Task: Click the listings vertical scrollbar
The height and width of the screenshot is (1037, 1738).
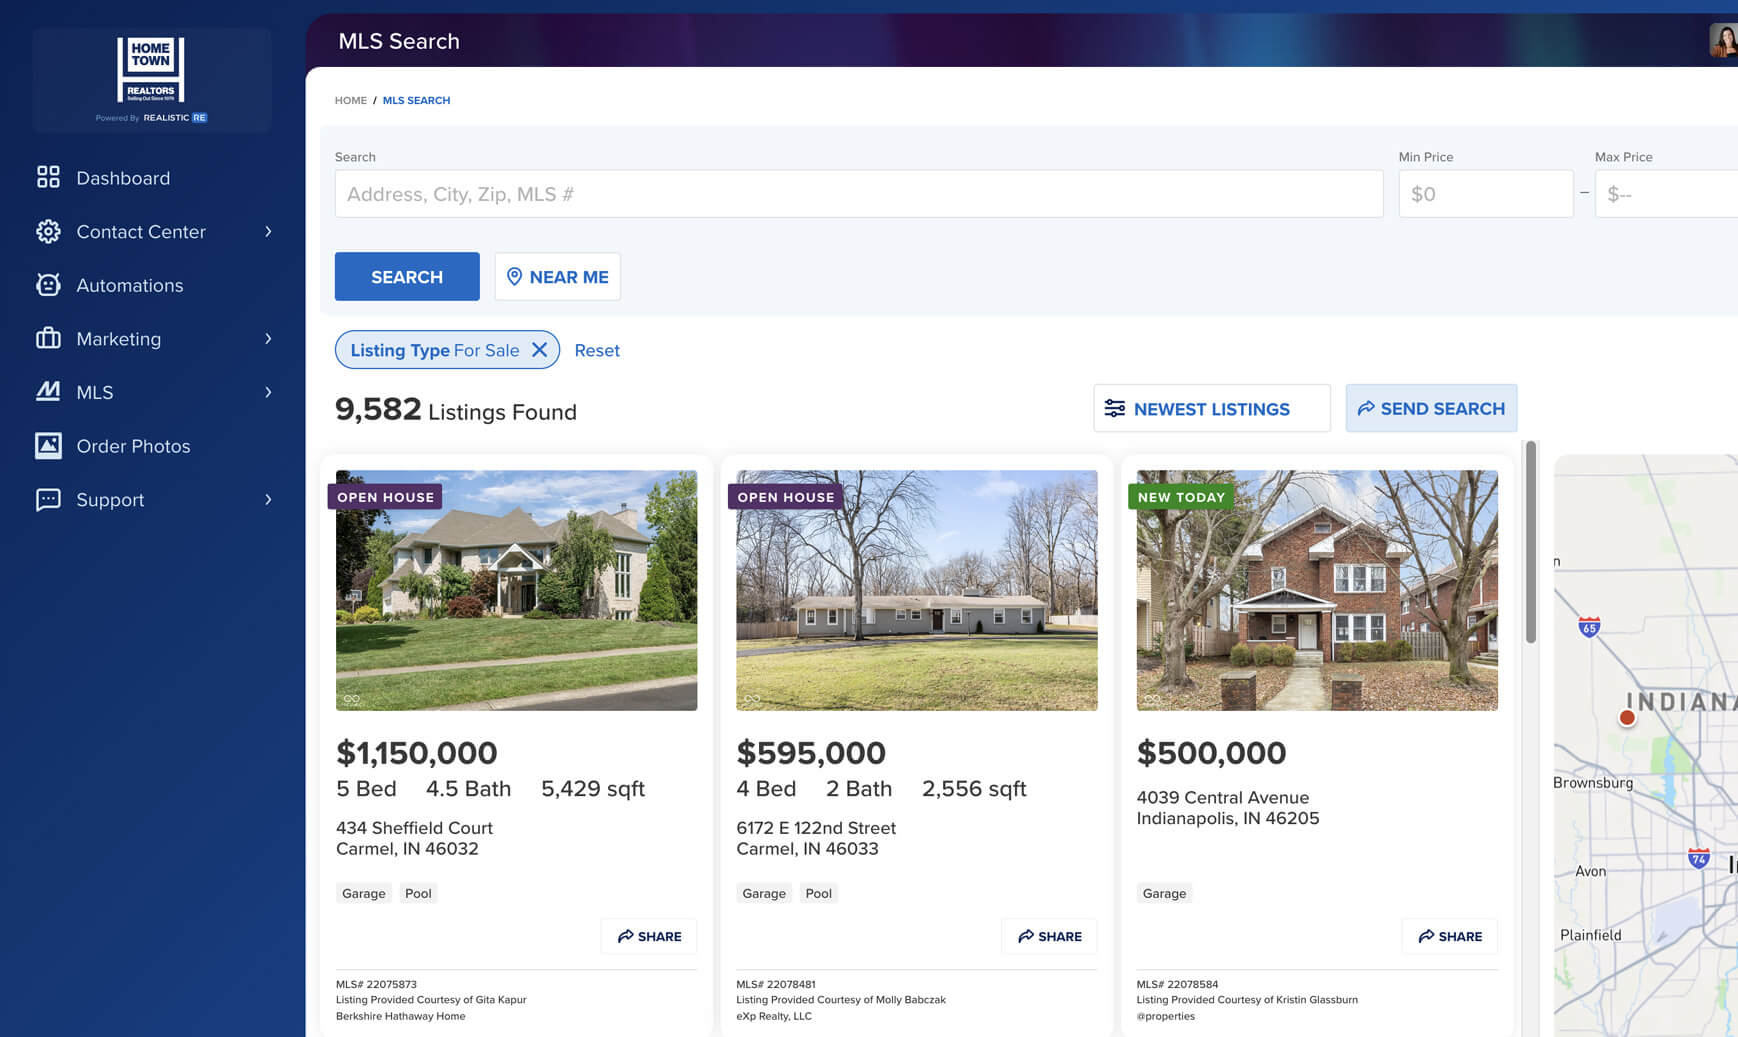Action: coord(1530,543)
